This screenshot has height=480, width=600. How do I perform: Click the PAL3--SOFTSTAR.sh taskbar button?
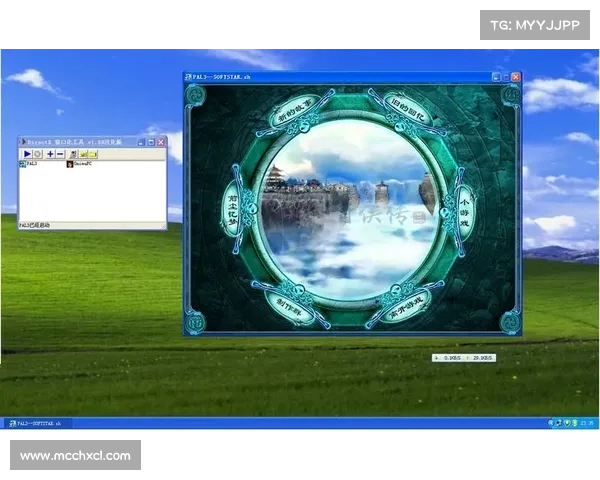(x=40, y=424)
